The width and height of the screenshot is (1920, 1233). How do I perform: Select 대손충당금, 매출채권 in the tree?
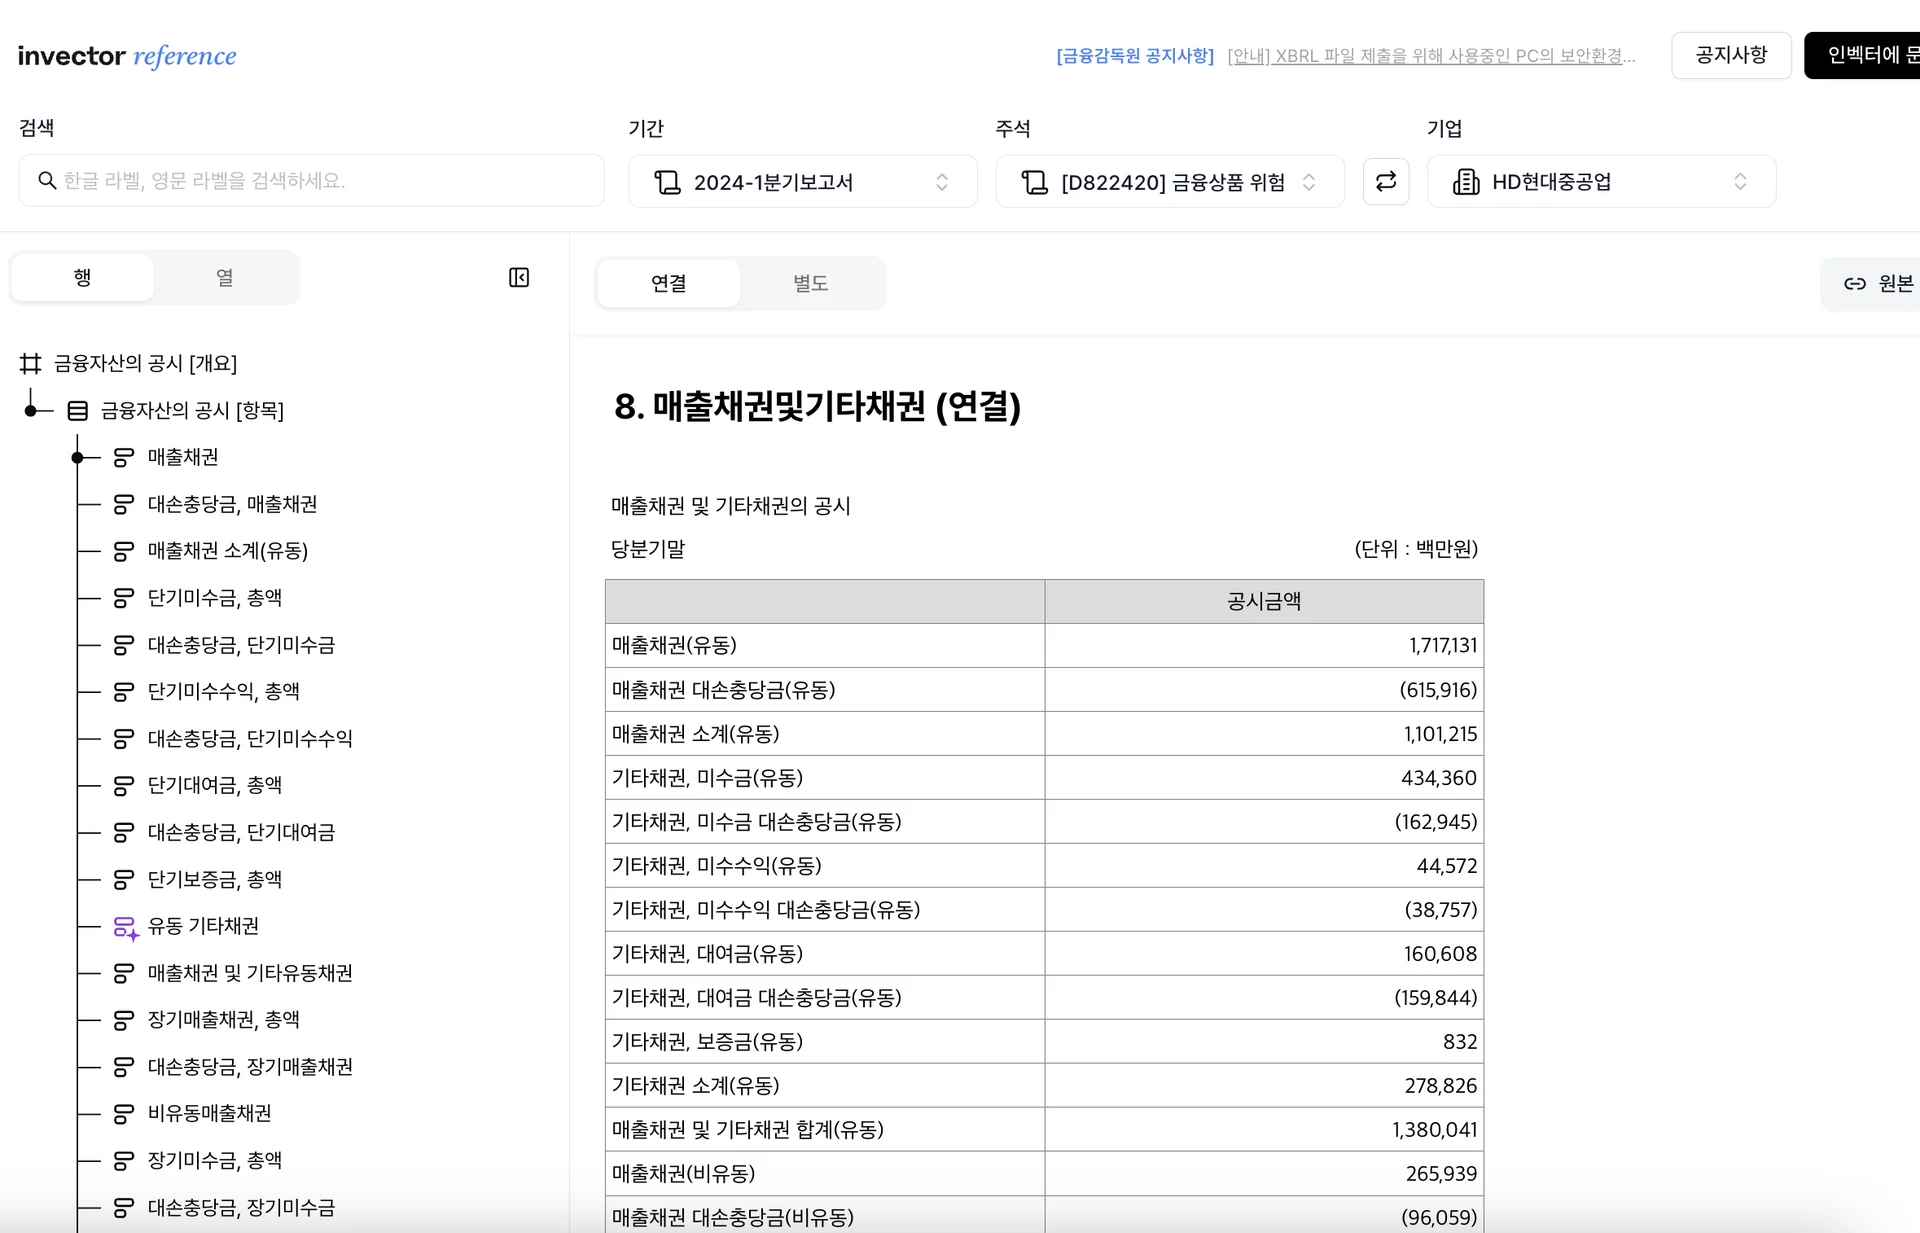(x=232, y=504)
